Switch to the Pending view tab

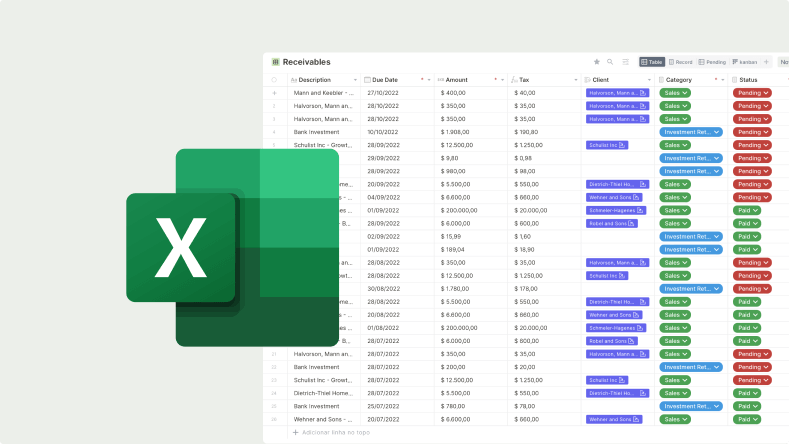(x=712, y=62)
